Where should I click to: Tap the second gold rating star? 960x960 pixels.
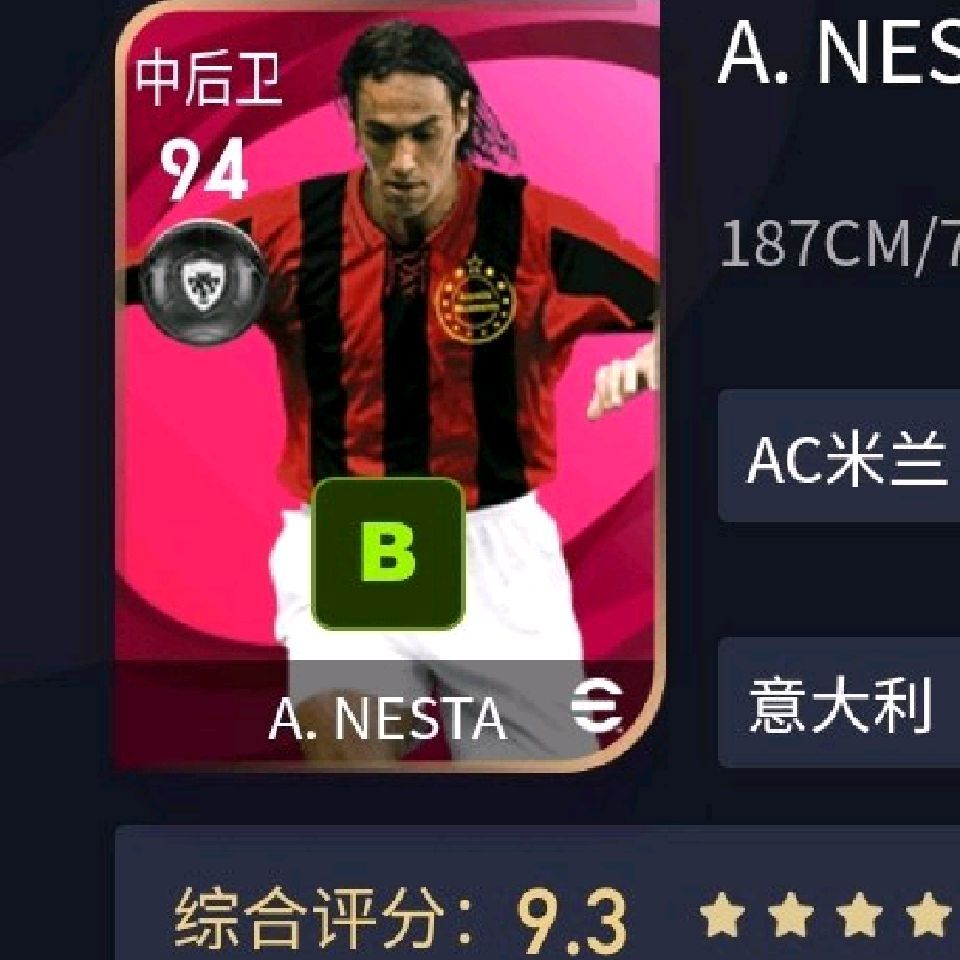791,915
